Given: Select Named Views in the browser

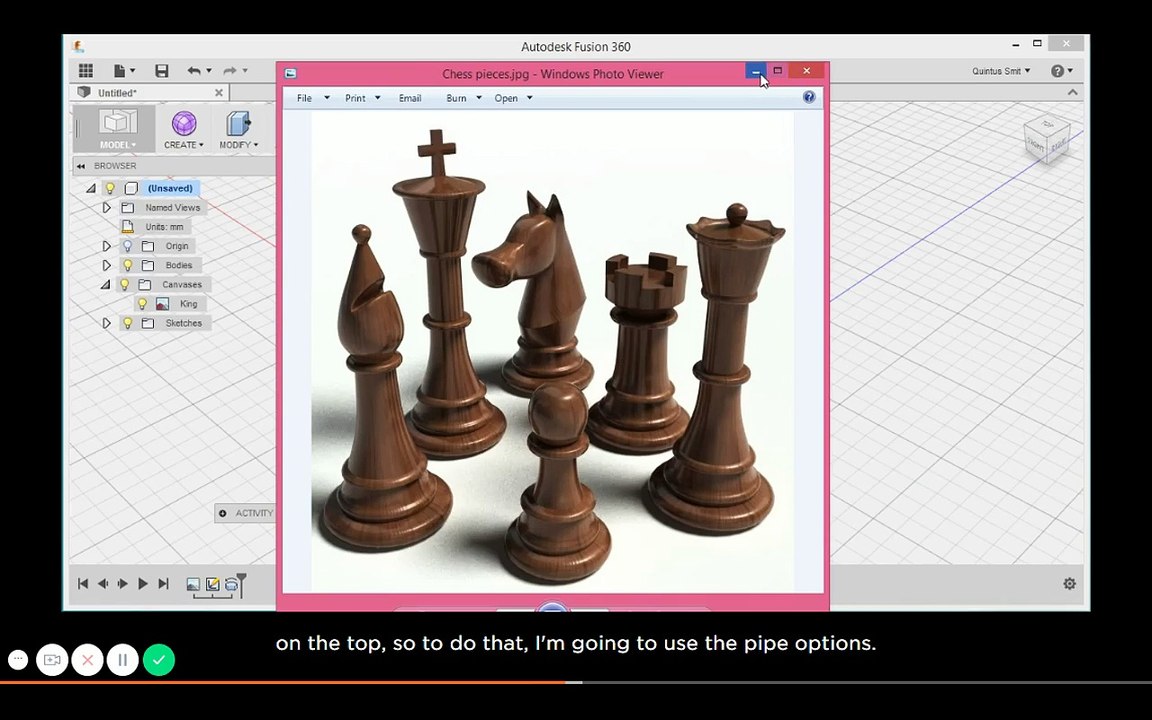Looking at the screenshot, I should (x=173, y=208).
